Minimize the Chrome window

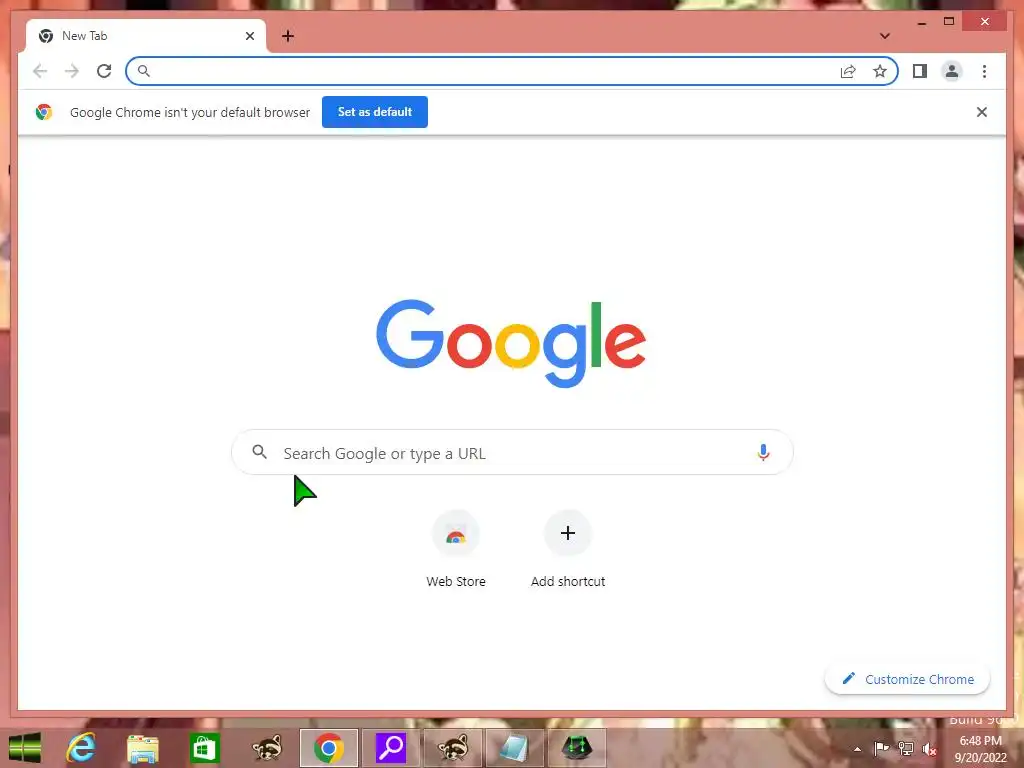[x=921, y=22]
